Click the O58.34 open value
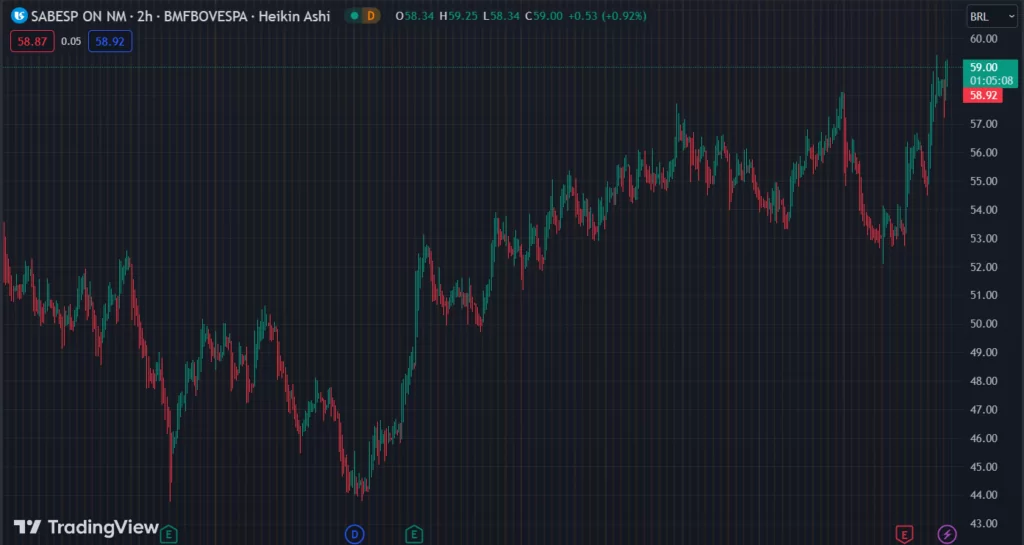 tap(415, 16)
